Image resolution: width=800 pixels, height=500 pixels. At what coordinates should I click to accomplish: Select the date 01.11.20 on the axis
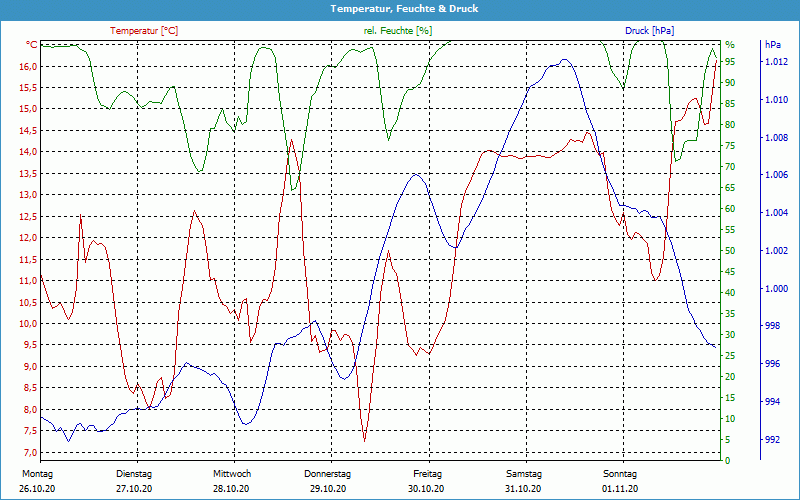click(620, 489)
